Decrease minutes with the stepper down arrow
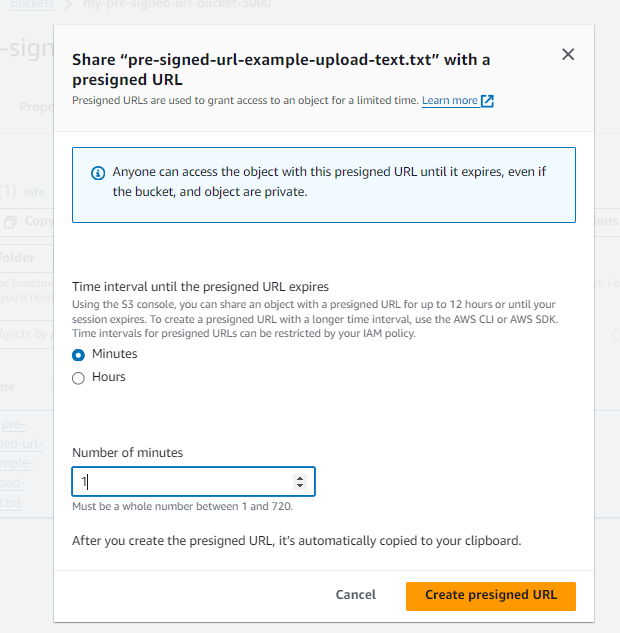 click(x=300, y=486)
